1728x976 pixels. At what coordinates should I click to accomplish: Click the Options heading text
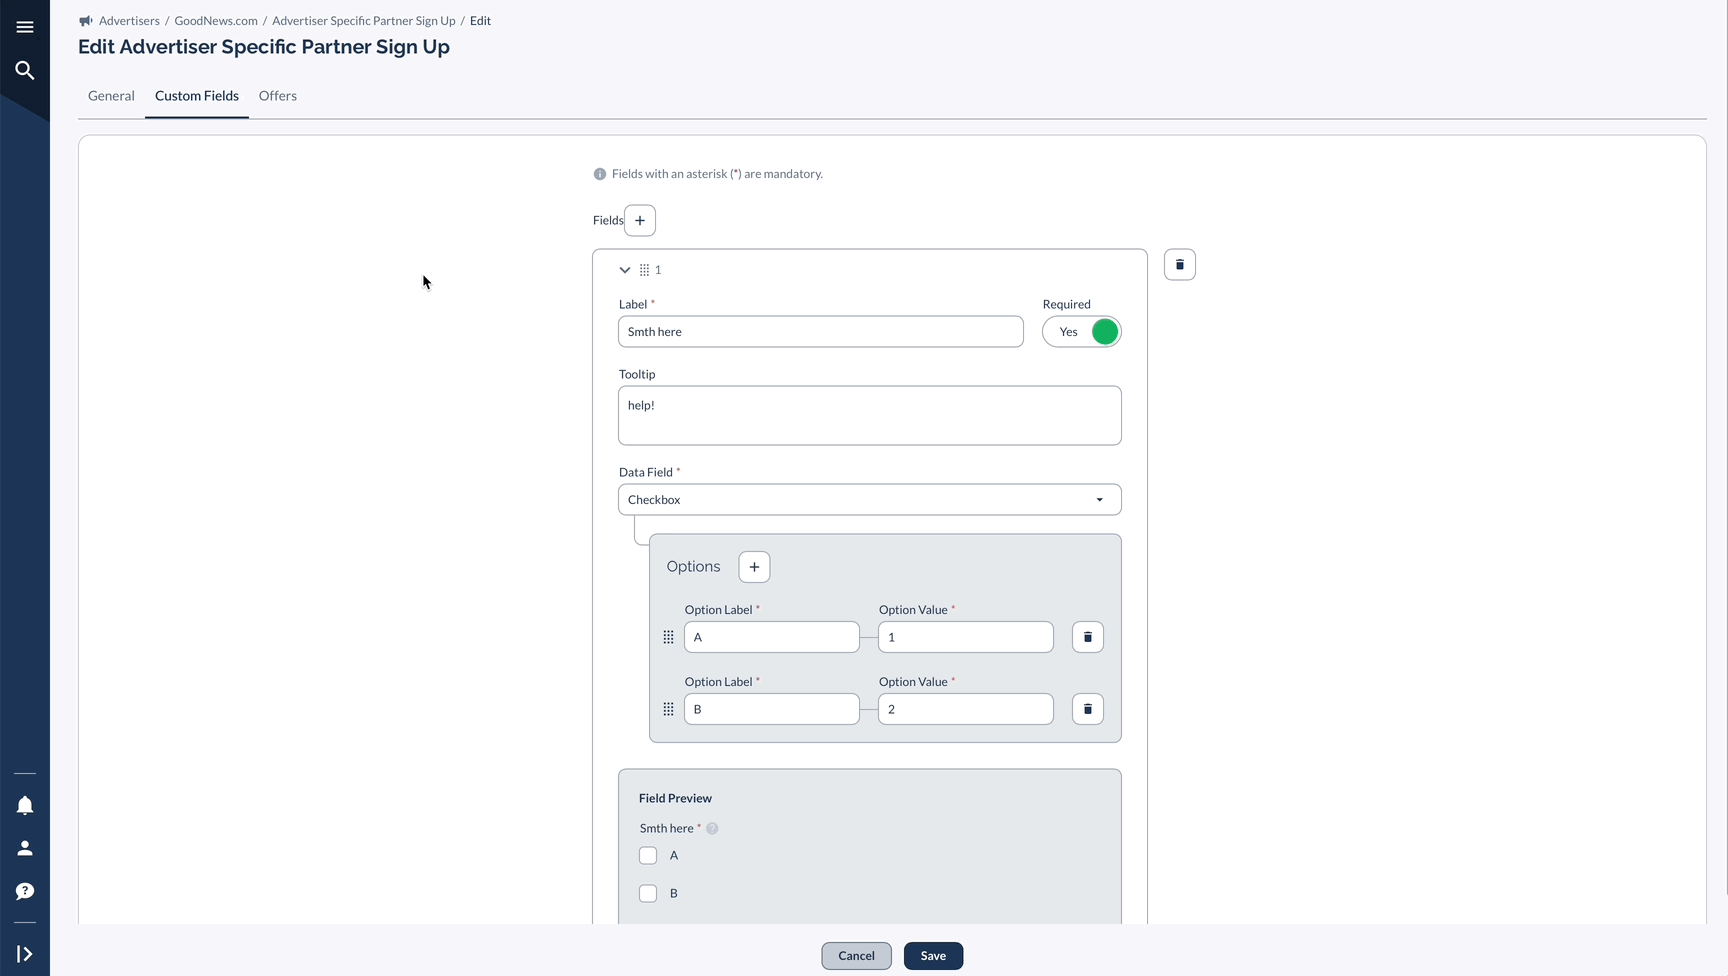[x=694, y=567]
